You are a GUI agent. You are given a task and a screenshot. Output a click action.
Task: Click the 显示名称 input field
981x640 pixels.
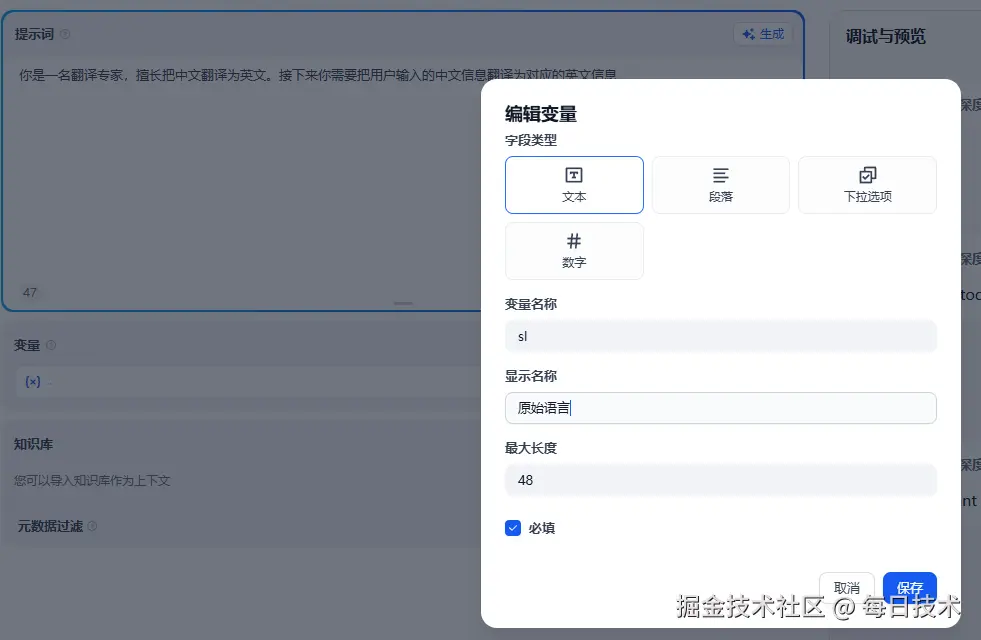click(720, 408)
